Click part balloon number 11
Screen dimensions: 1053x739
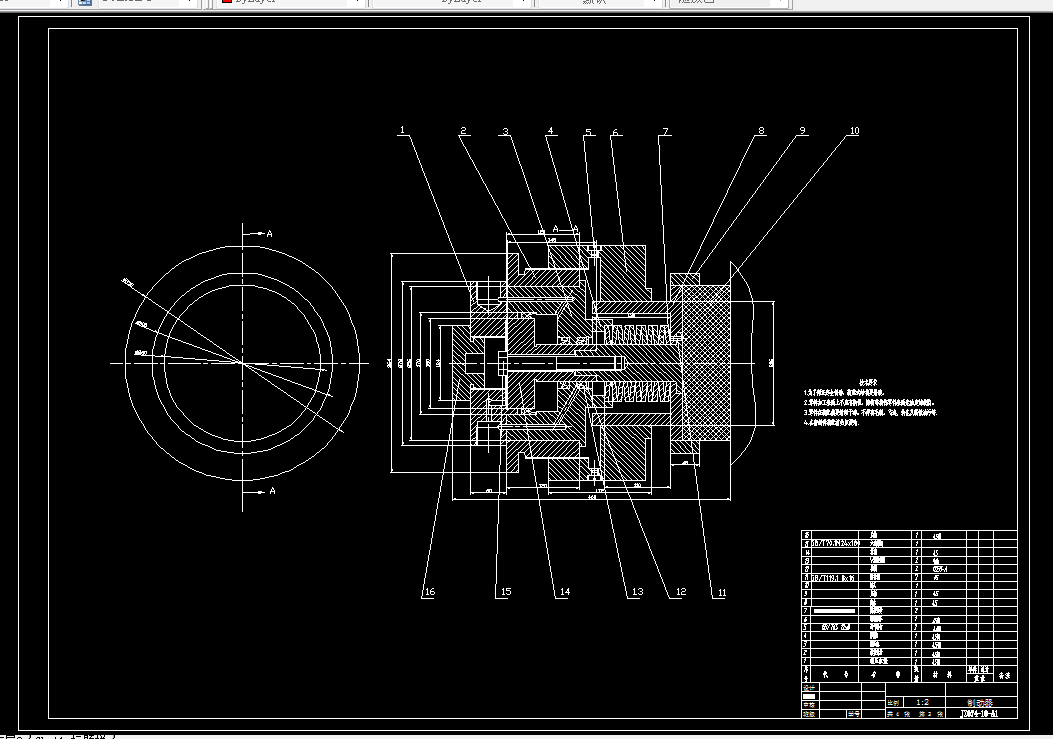pyautogui.click(x=722, y=593)
